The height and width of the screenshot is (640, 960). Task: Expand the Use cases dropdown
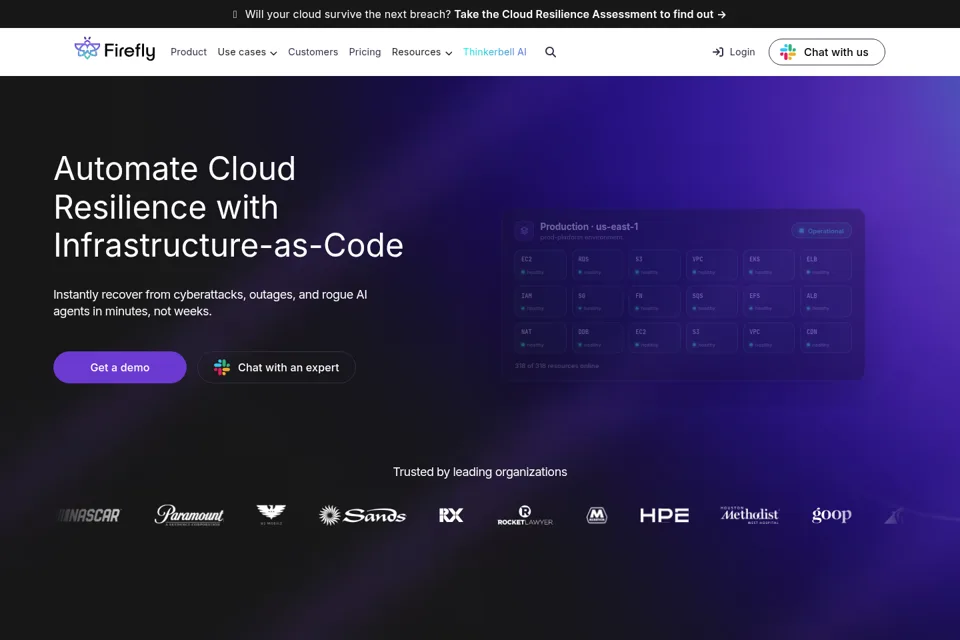pos(247,52)
